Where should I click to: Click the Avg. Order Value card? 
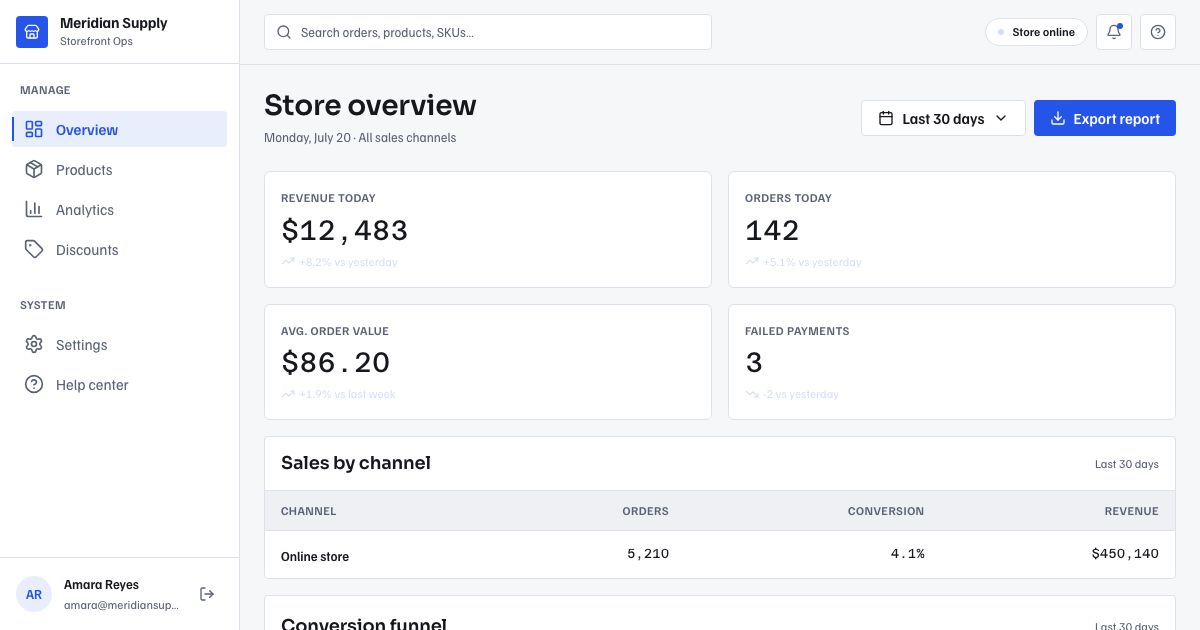(x=488, y=362)
